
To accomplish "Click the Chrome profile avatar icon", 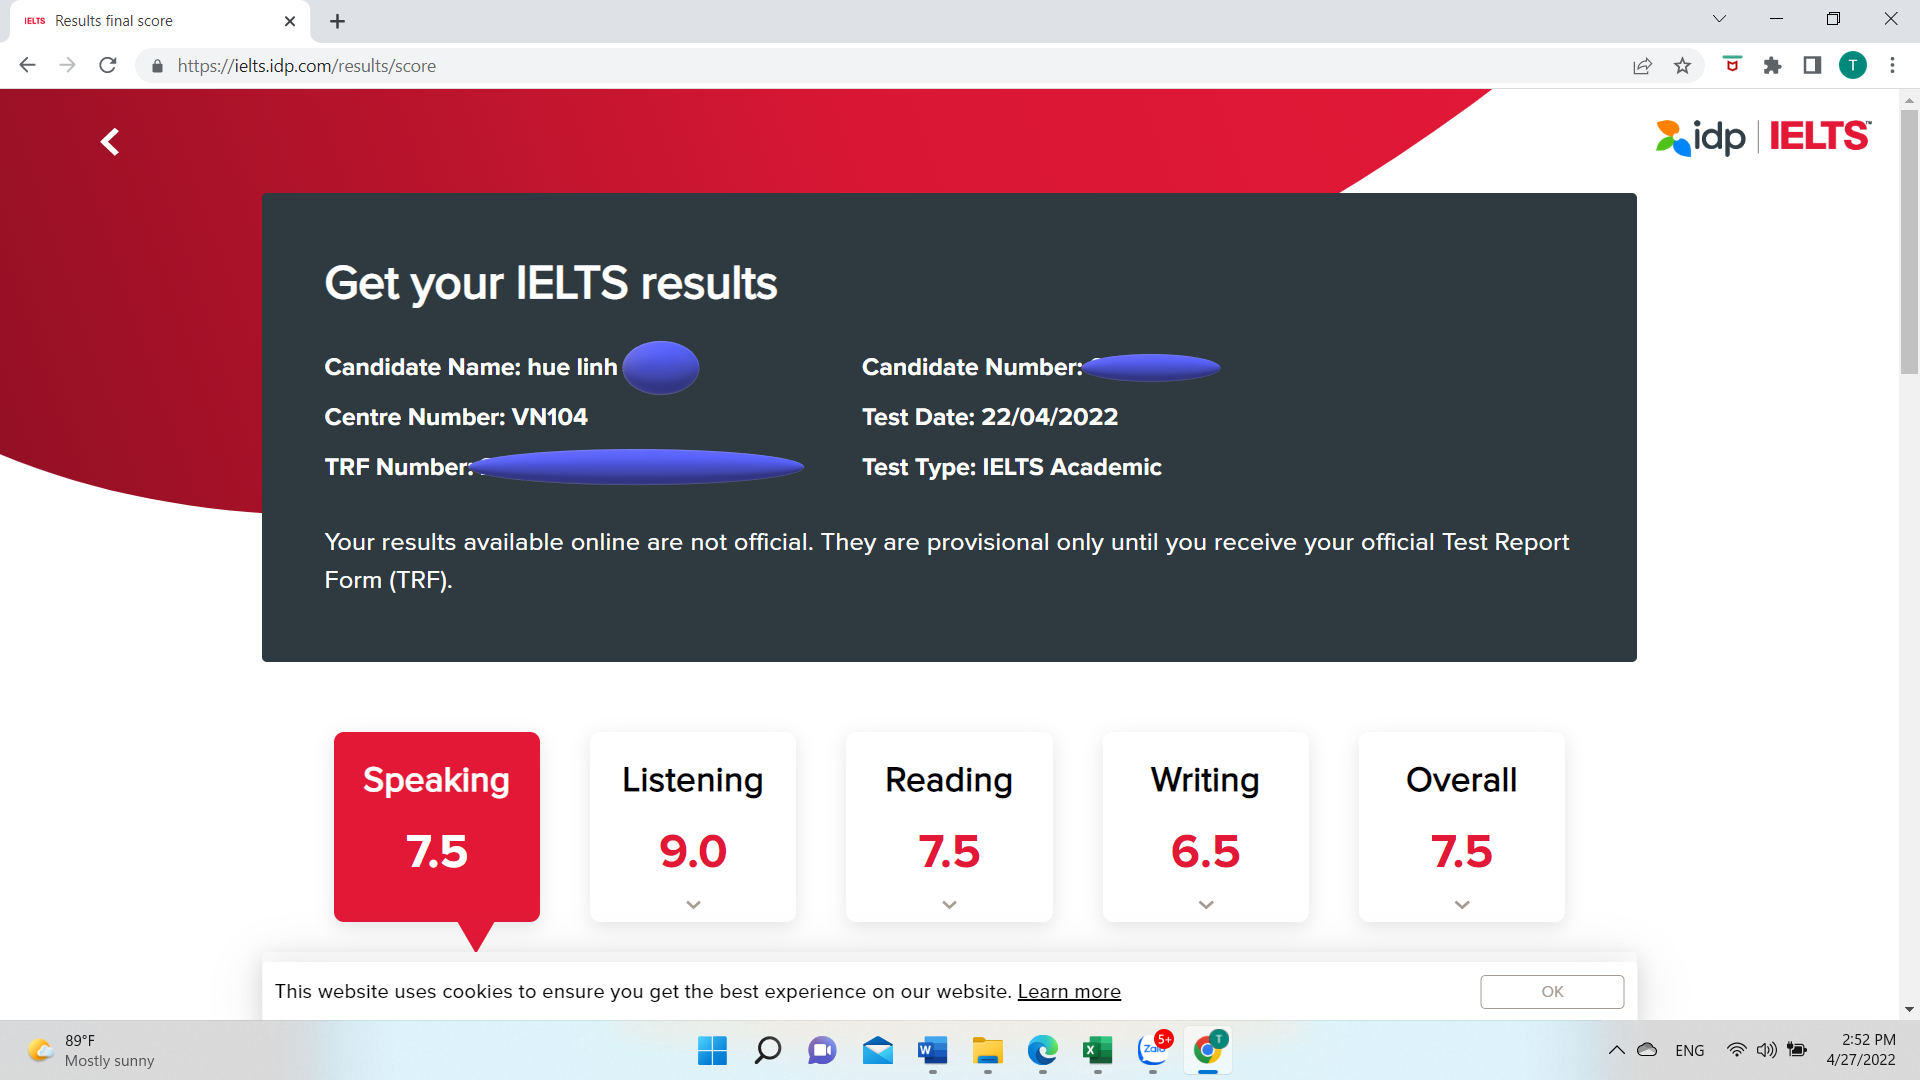I will [1853, 66].
